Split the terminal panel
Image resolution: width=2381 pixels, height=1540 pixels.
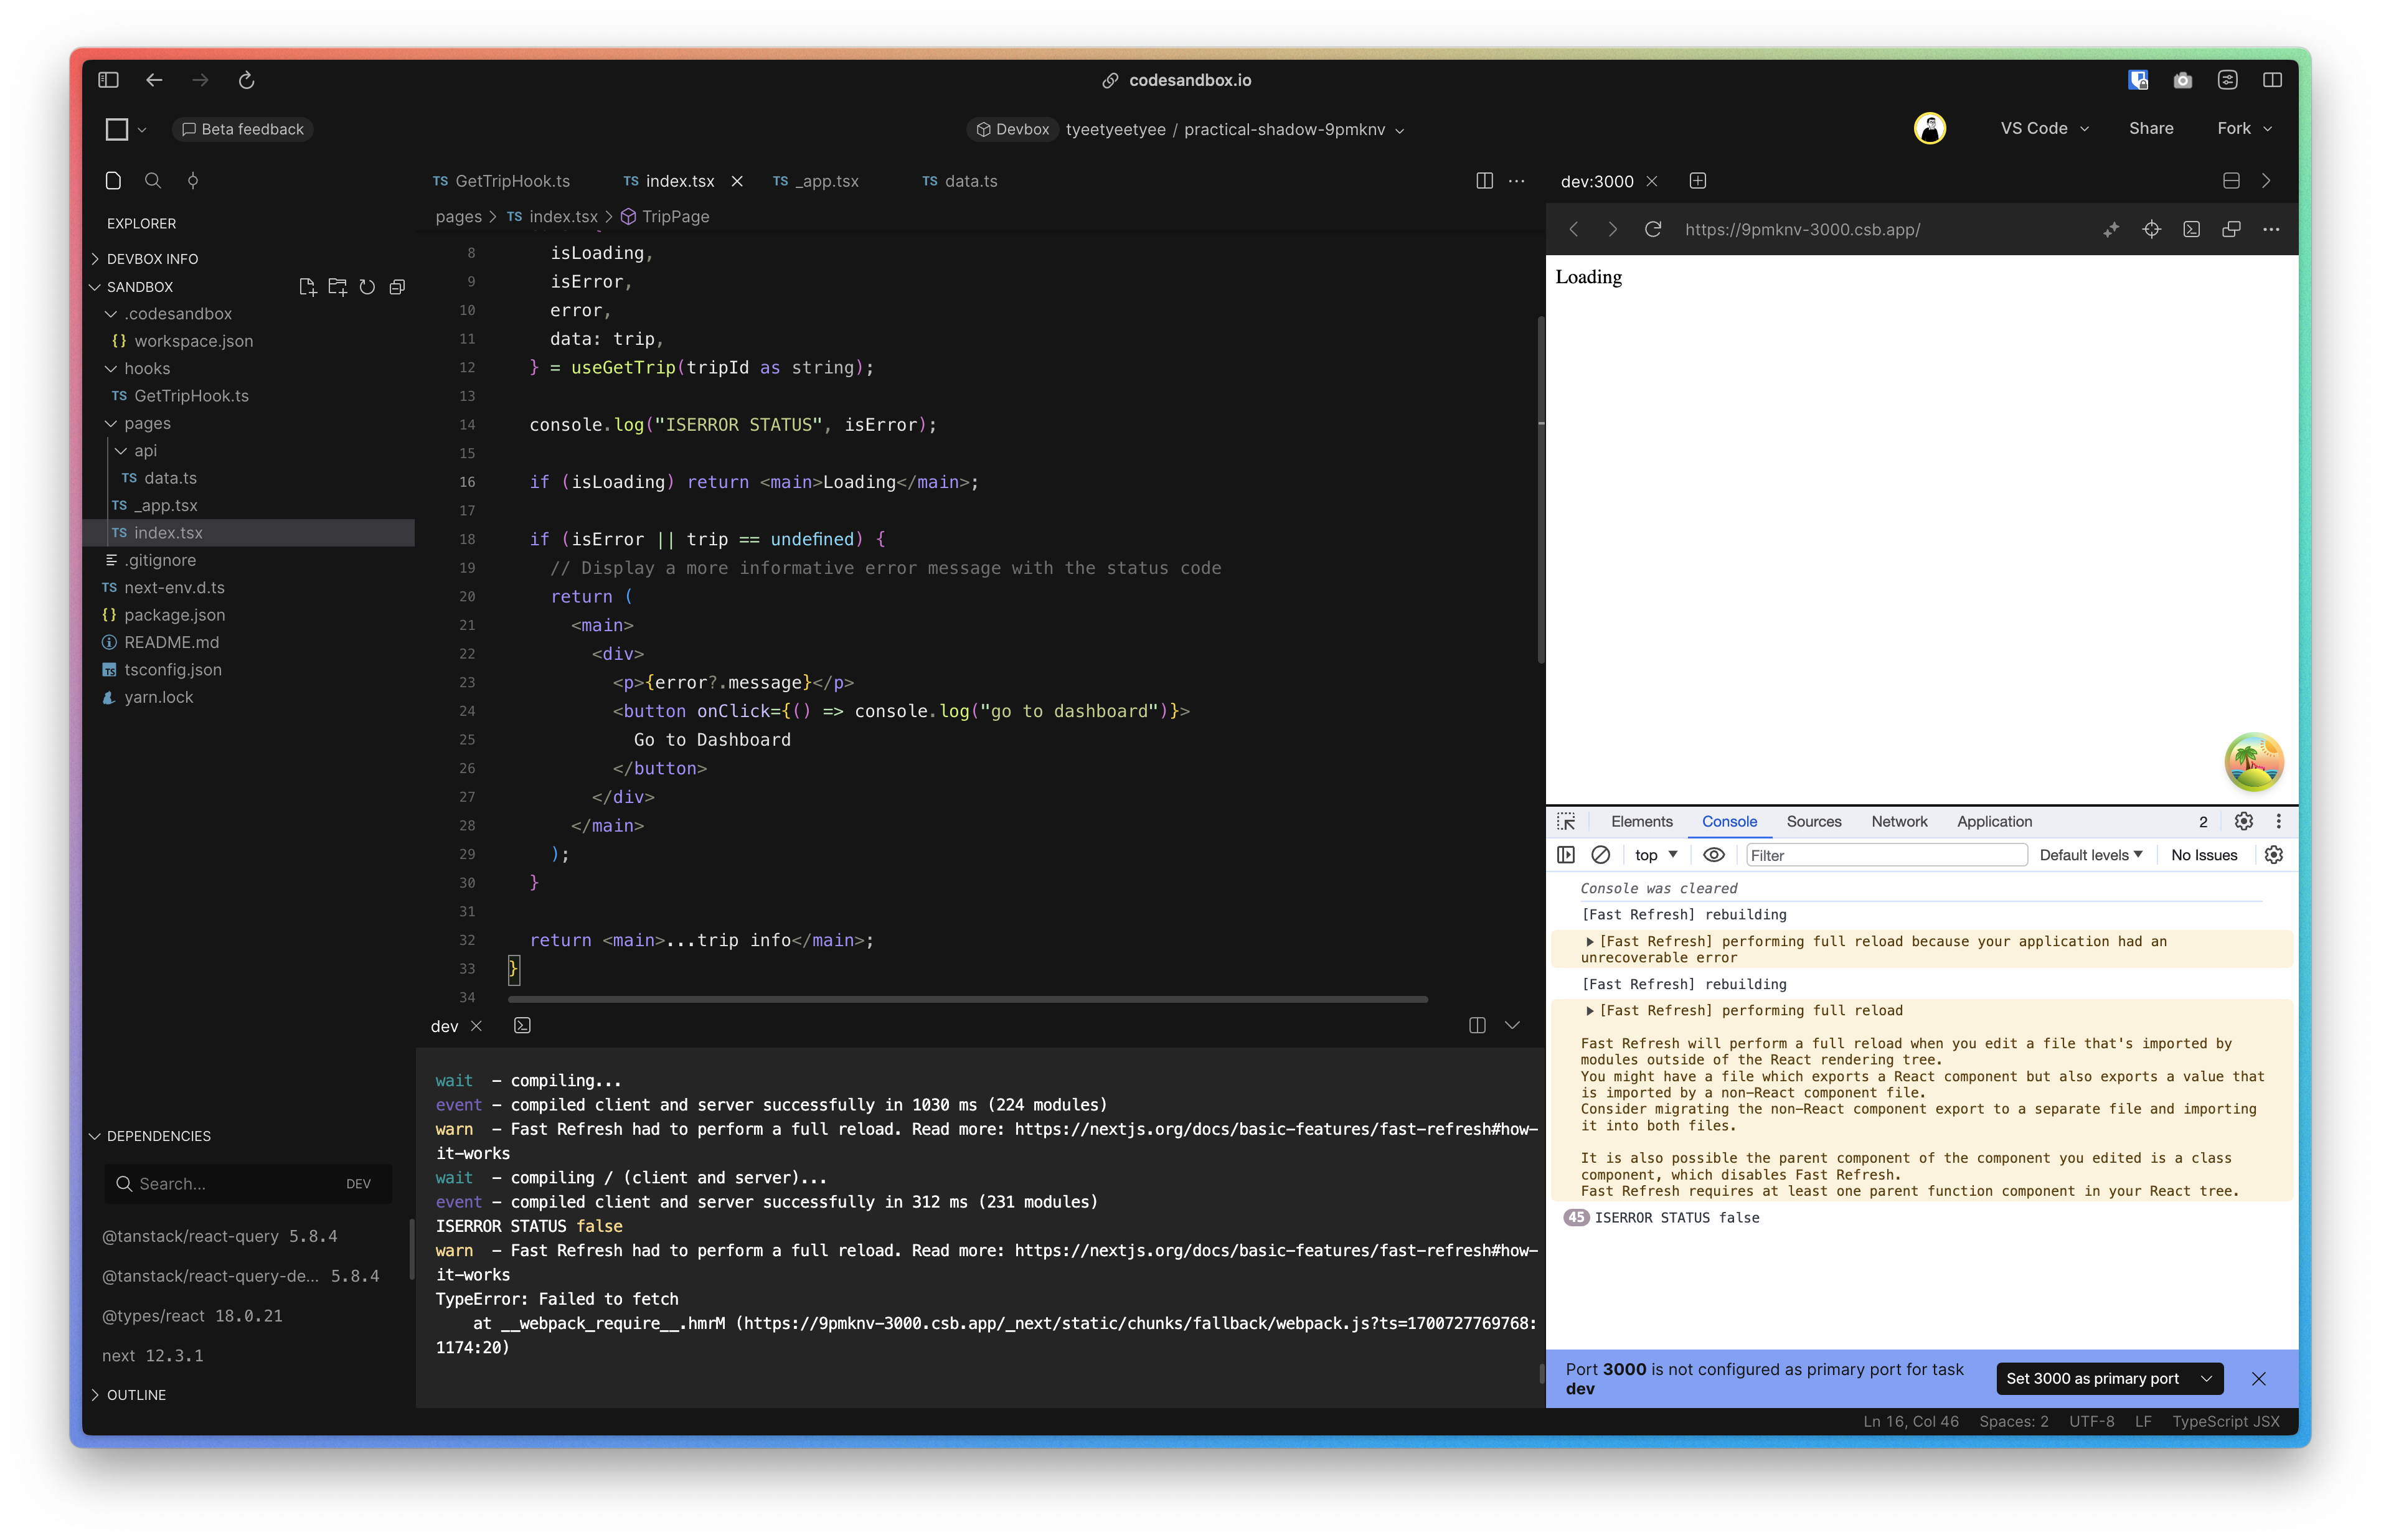[x=1477, y=1026]
